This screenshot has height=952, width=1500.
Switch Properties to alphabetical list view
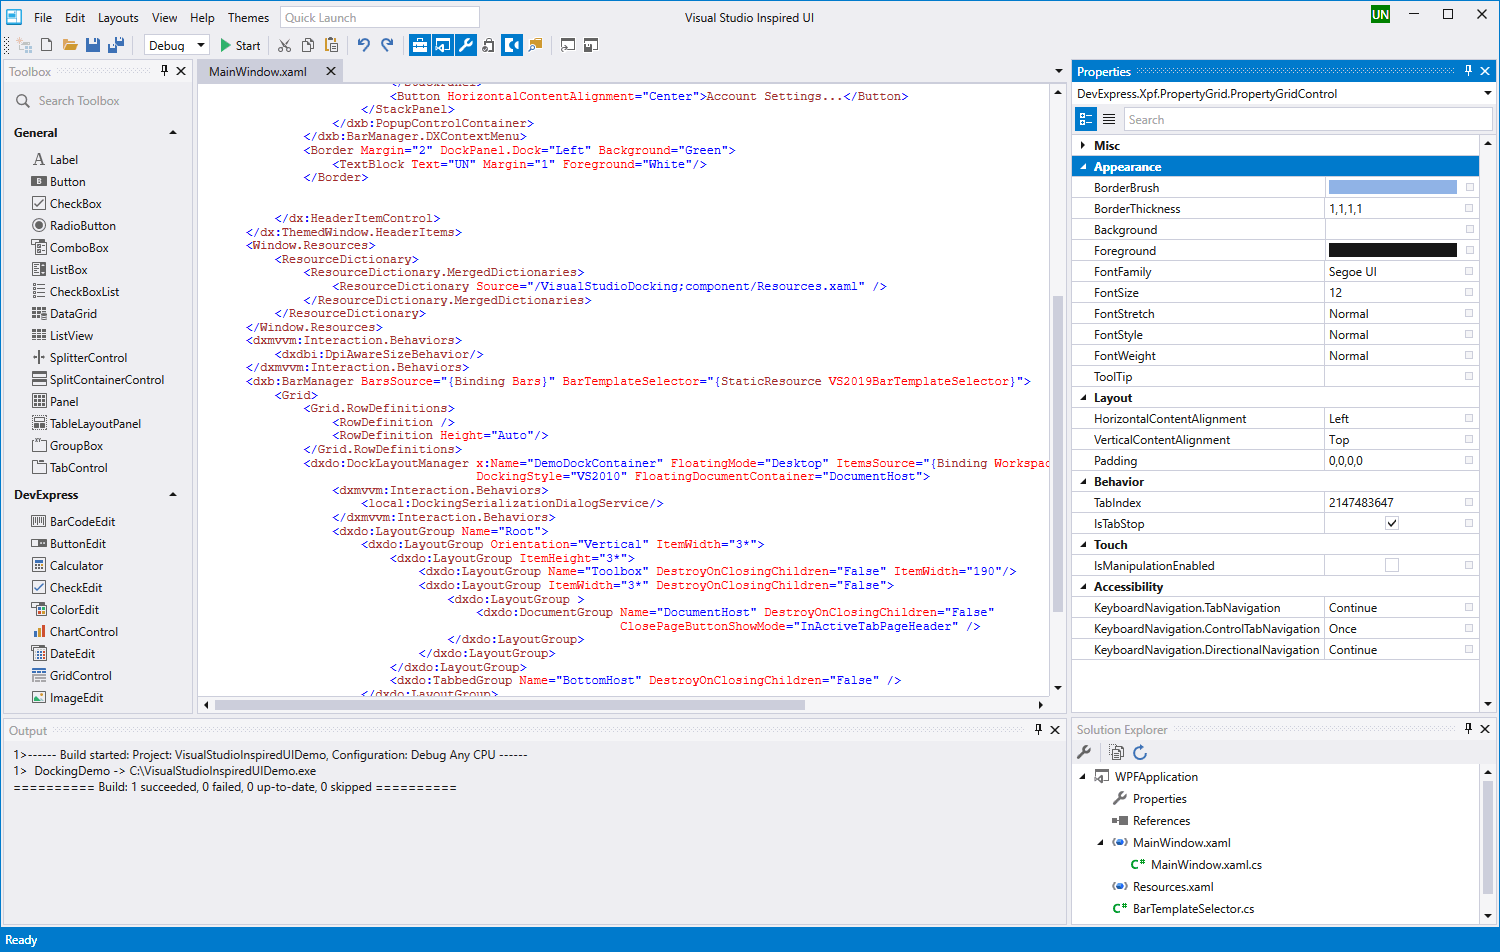(x=1109, y=119)
